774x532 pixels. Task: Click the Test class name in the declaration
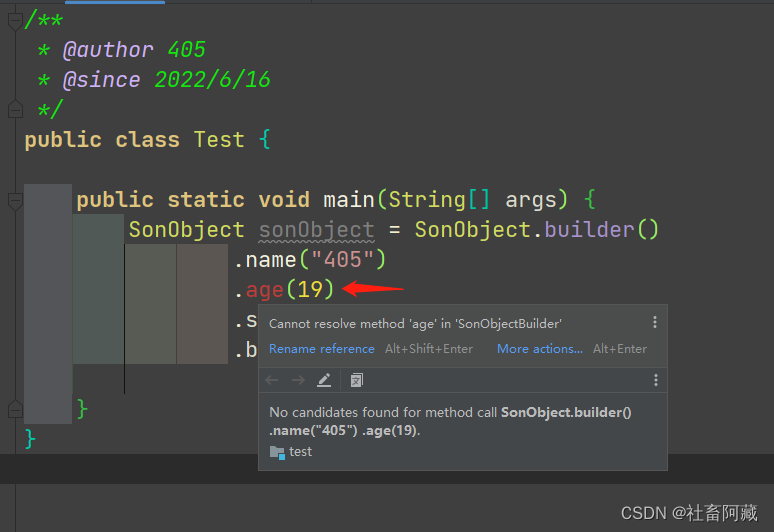pyautogui.click(x=219, y=140)
